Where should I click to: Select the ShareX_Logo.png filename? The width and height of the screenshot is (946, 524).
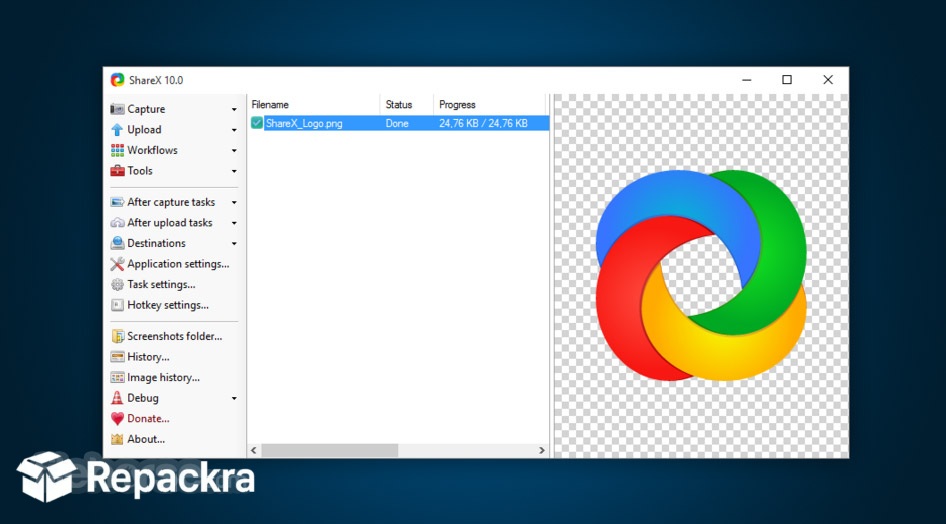point(304,123)
